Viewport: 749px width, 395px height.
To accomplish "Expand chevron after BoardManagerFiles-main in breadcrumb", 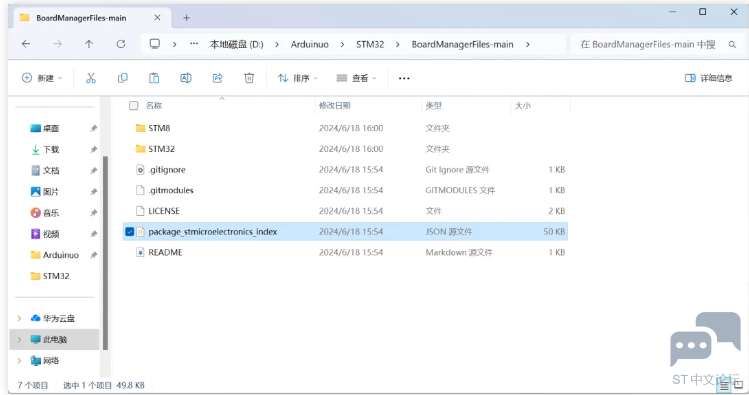I will (x=527, y=44).
